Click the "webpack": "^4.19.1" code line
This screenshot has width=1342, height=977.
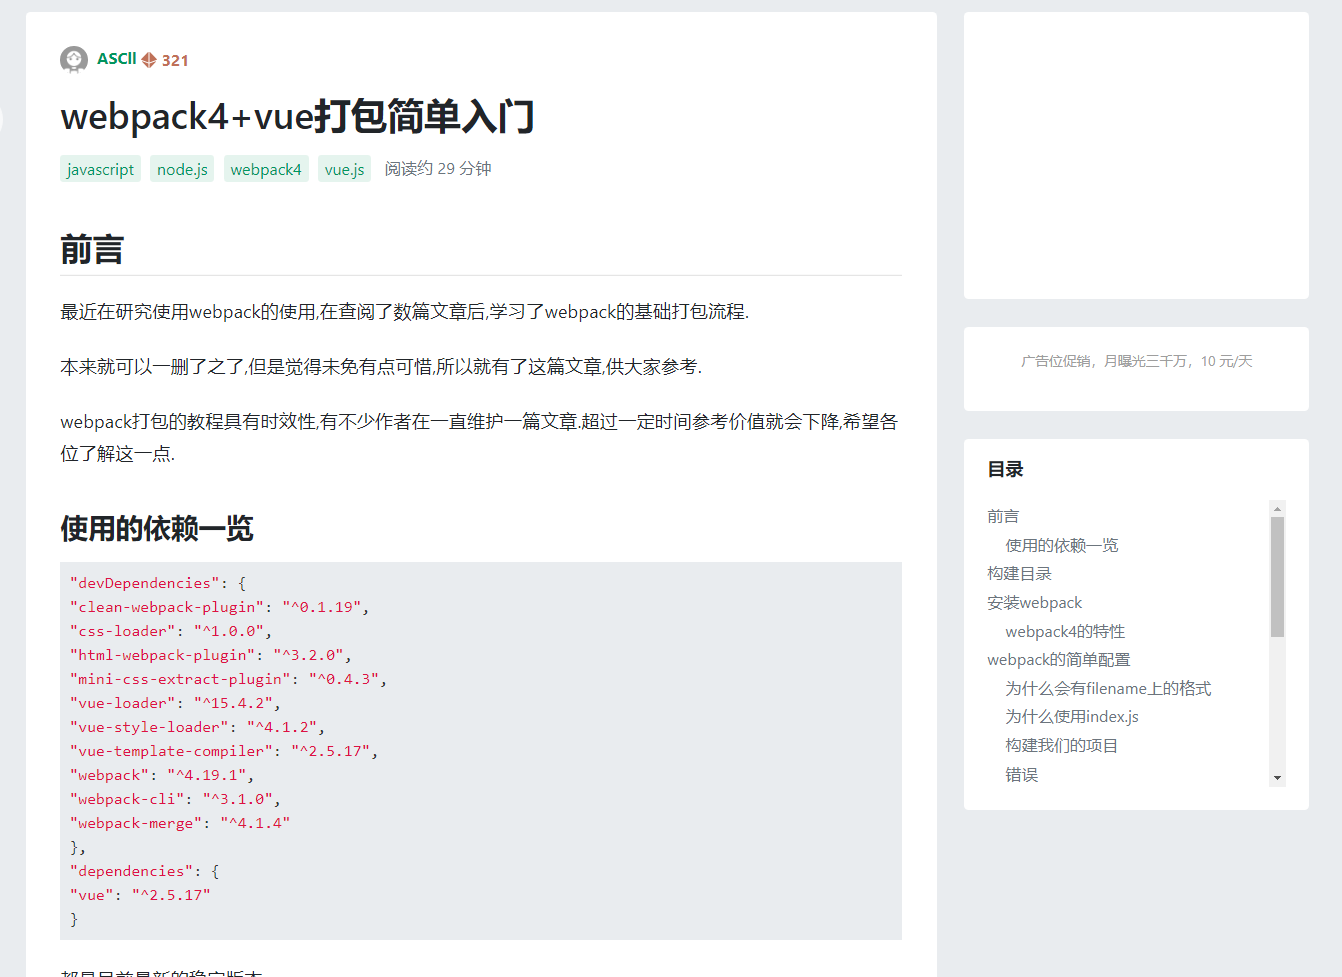[162, 775]
